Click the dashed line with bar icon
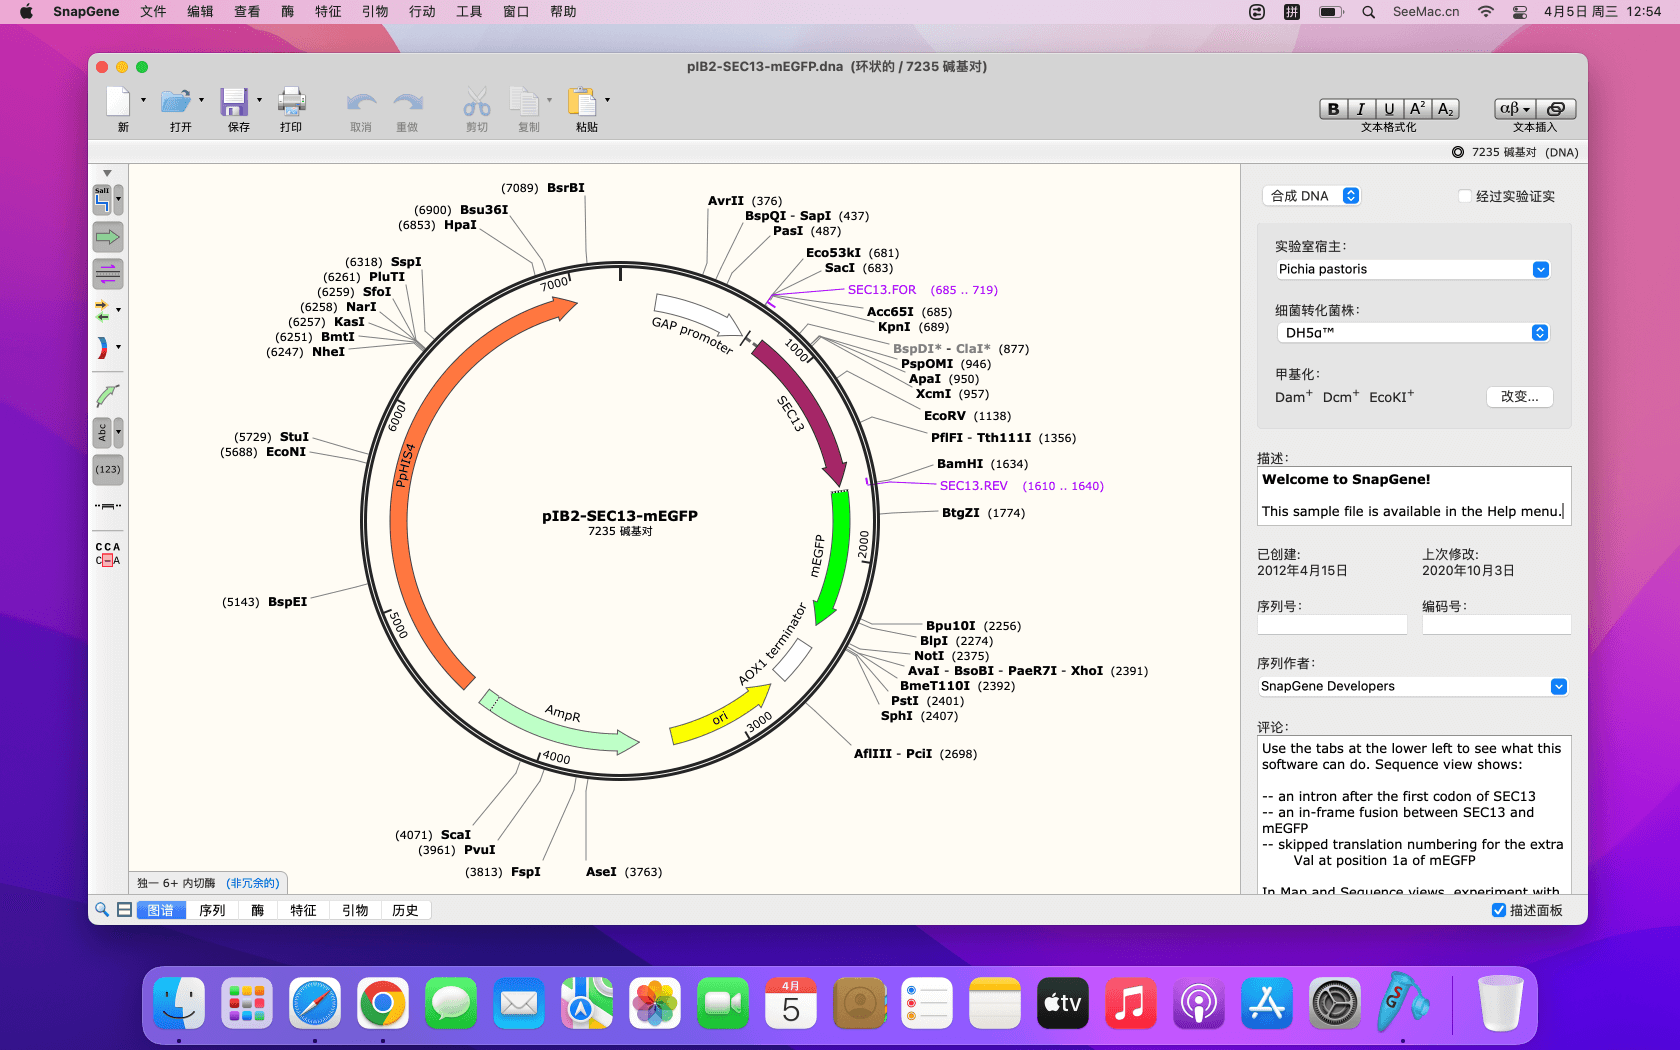The width and height of the screenshot is (1680, 1050). pyautogui.click(x=108, y=506)
